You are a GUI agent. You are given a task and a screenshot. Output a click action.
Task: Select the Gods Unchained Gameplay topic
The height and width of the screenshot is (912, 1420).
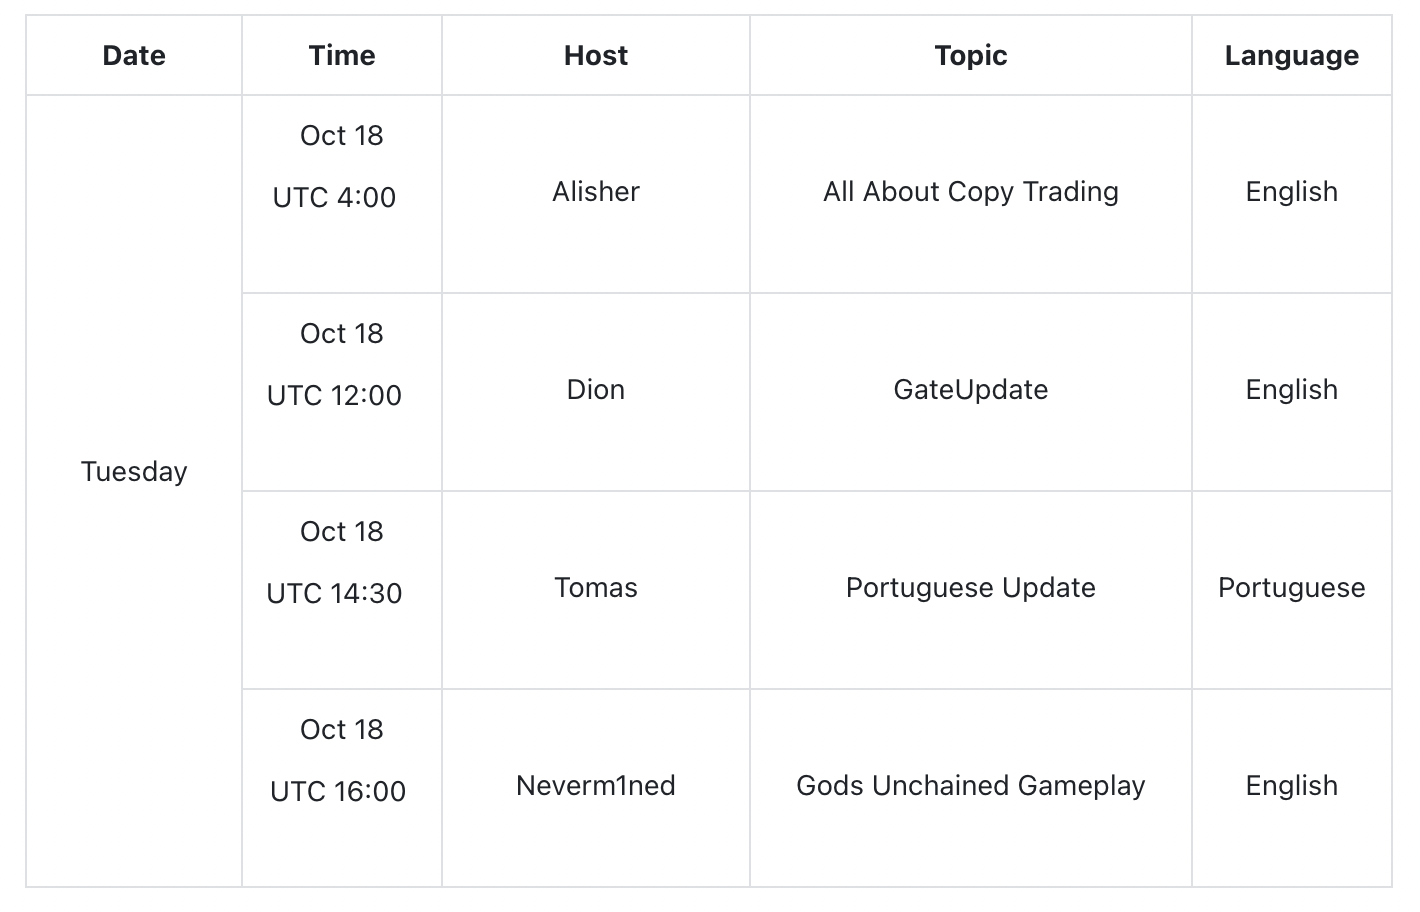(x=971, y=786)
